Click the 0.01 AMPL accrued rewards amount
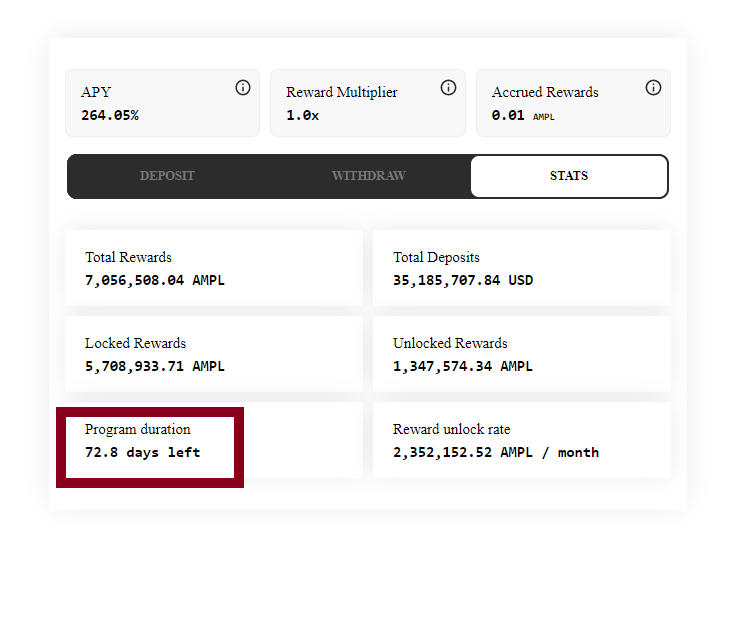 coord(522,115)
